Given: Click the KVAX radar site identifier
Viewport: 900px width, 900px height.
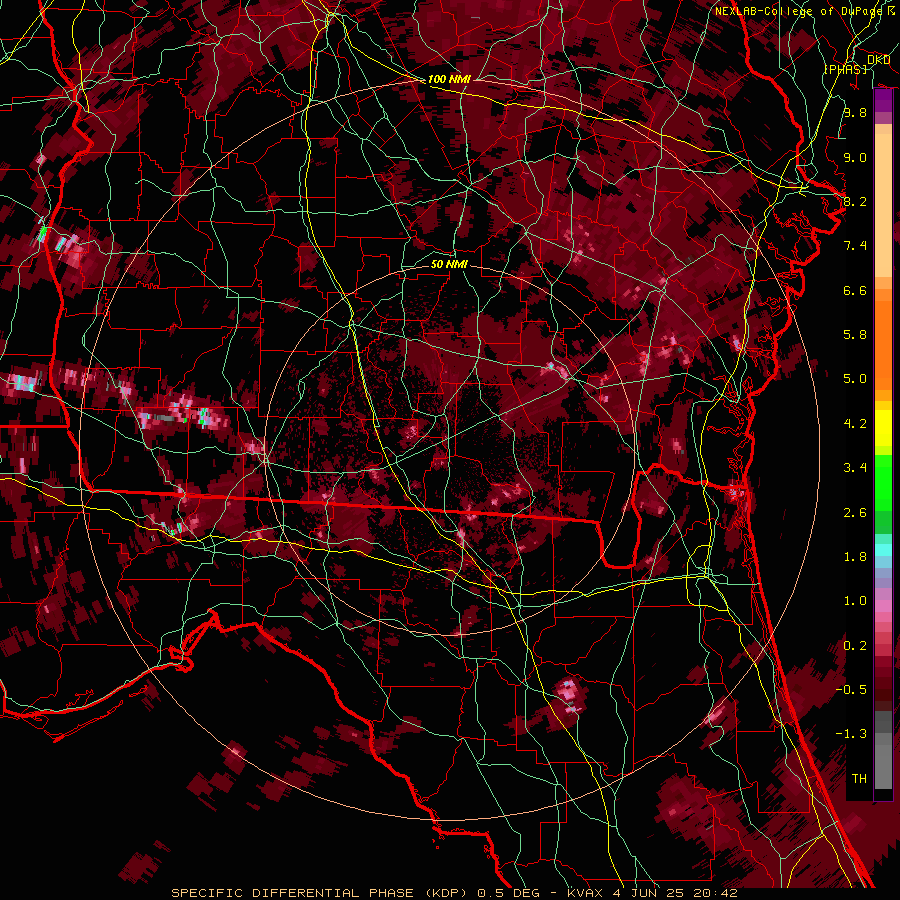Looking at the screenshot, I should pyautogui.click(x=585, y=893).
